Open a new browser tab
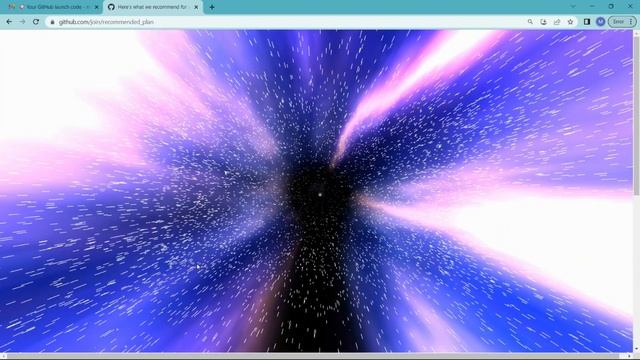The height and width of the screenshot is (360, 640). (x=212, y=7)
